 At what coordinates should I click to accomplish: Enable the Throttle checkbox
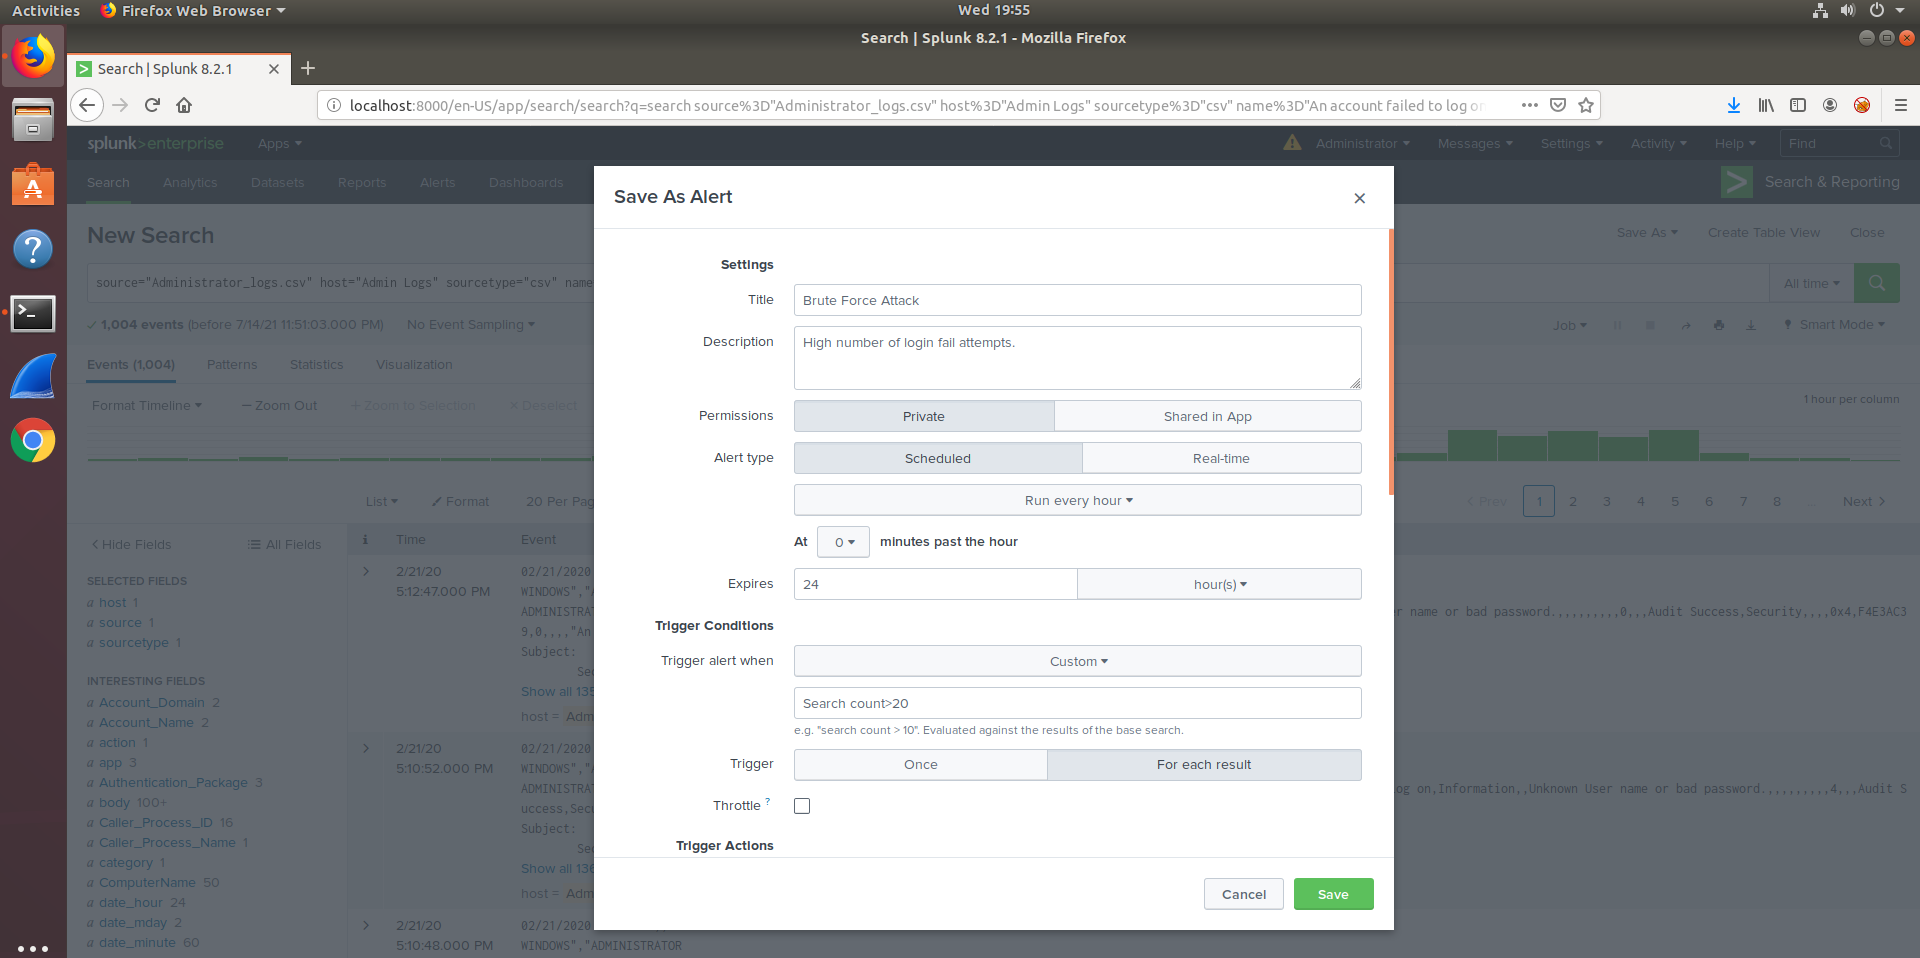click(x=802, y=806)
